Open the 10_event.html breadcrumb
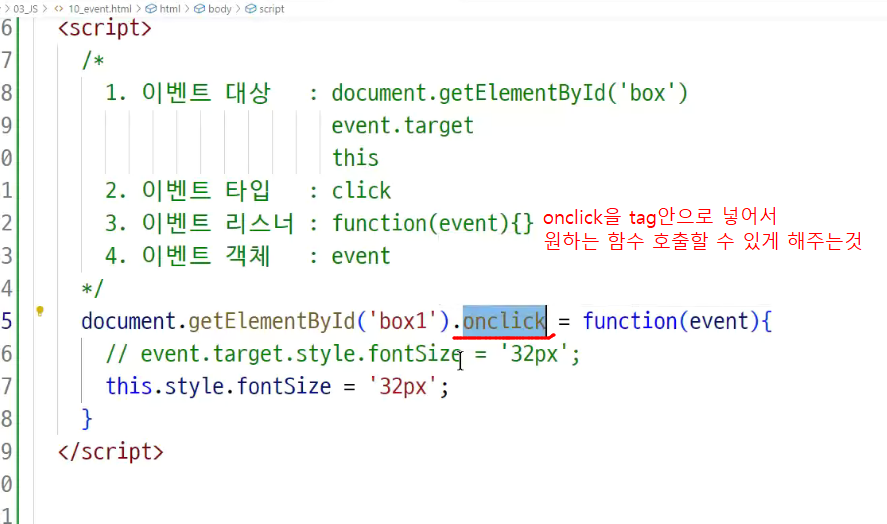 93,9
